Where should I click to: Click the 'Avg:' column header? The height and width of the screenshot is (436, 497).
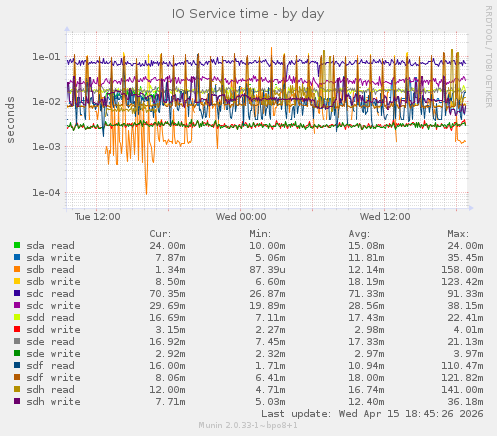tap(359, 234)
